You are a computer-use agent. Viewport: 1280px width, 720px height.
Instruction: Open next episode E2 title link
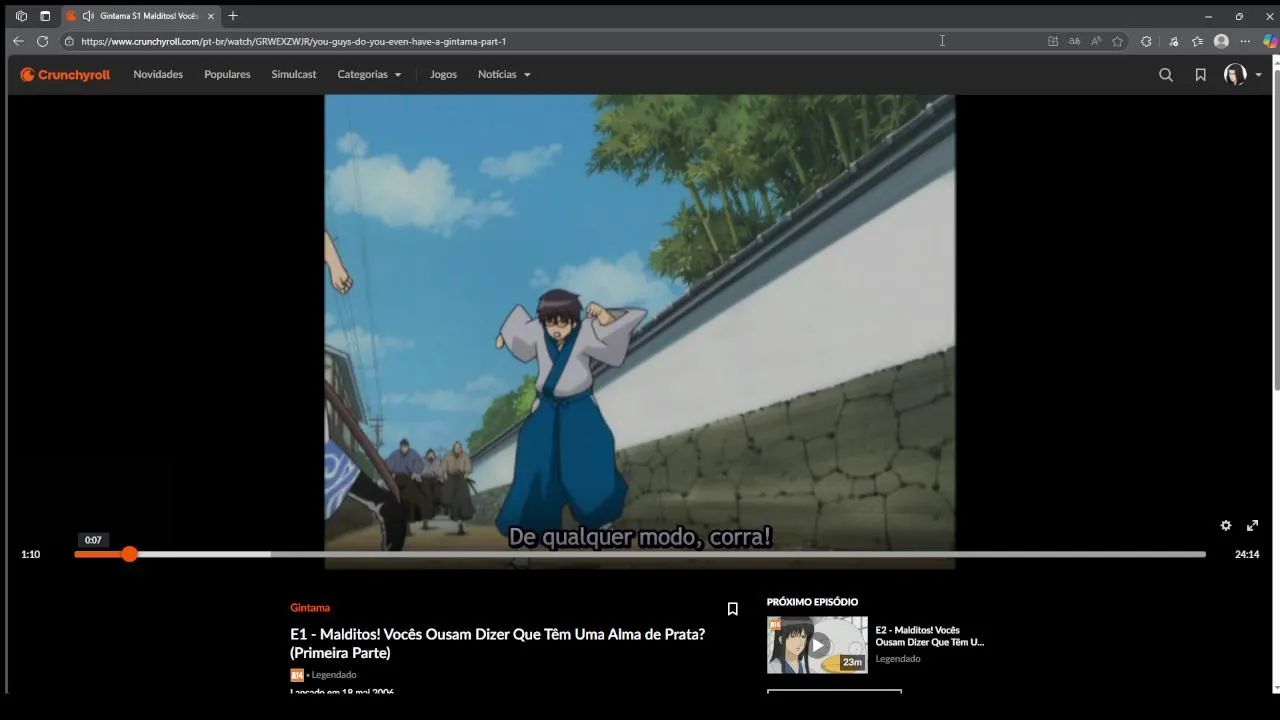point(929,636)
